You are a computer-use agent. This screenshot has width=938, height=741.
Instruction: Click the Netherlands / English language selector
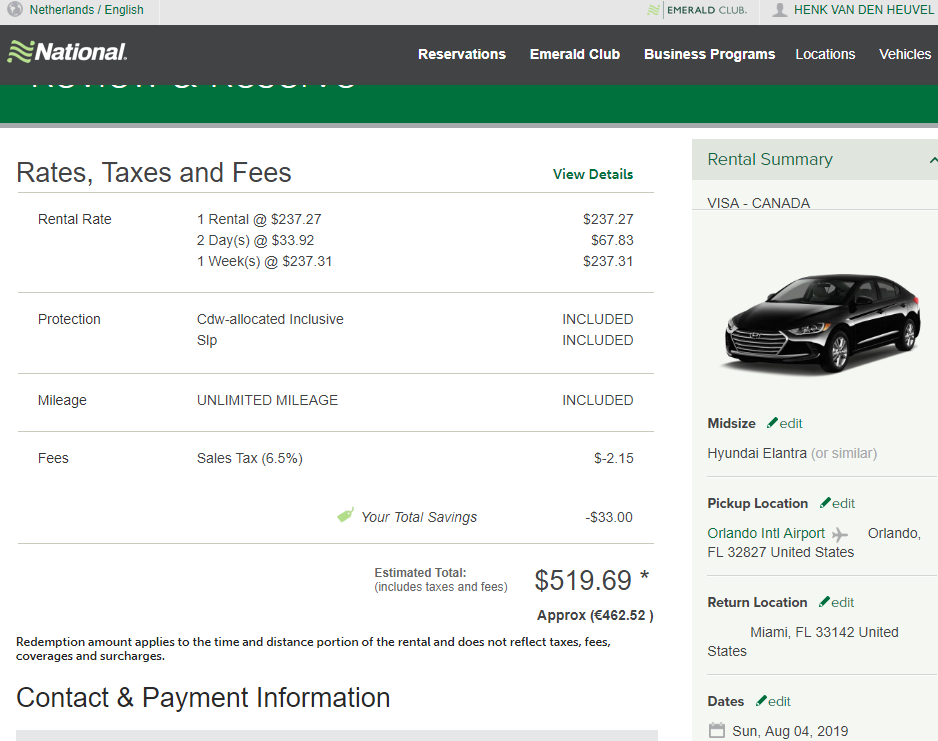click(87, 10)
